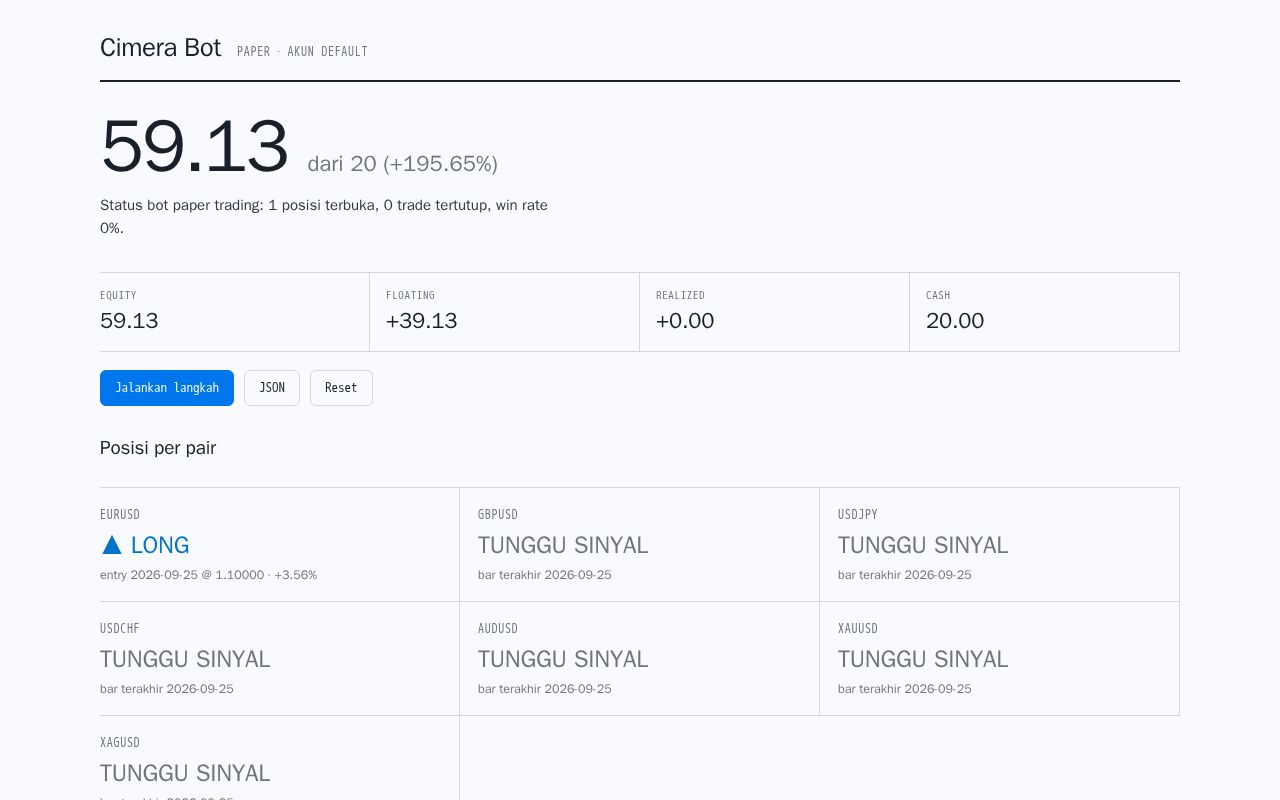Click bar terakhir date under AUDUSD

point(545,689)
